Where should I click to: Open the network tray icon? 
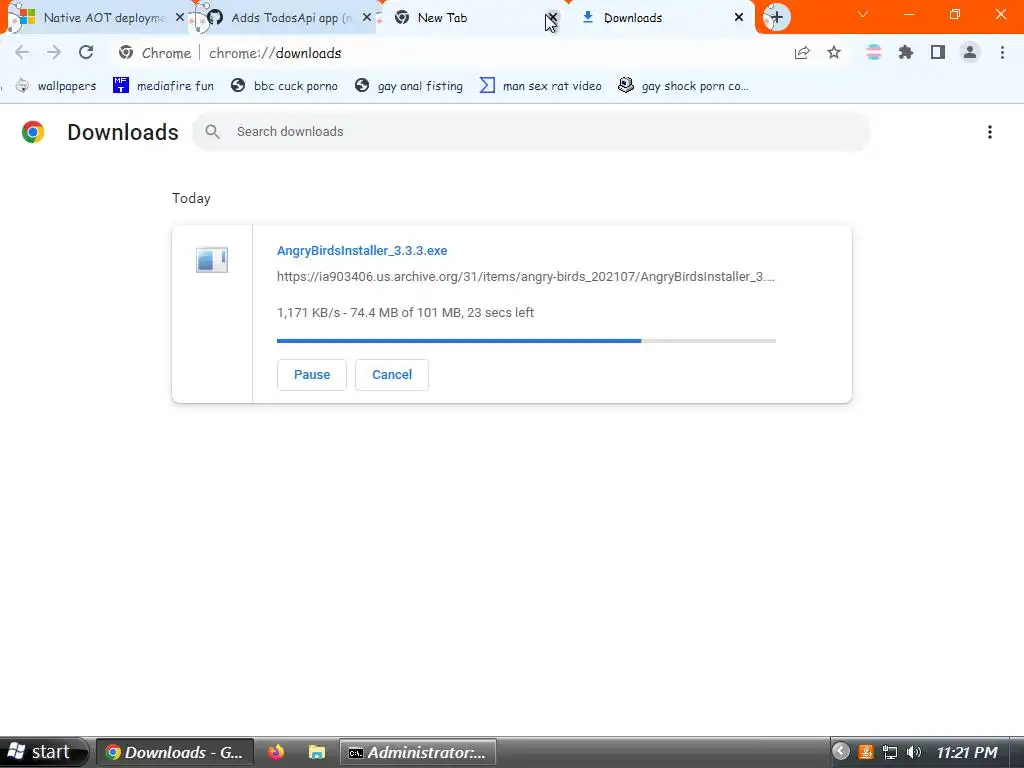[889, 752]
